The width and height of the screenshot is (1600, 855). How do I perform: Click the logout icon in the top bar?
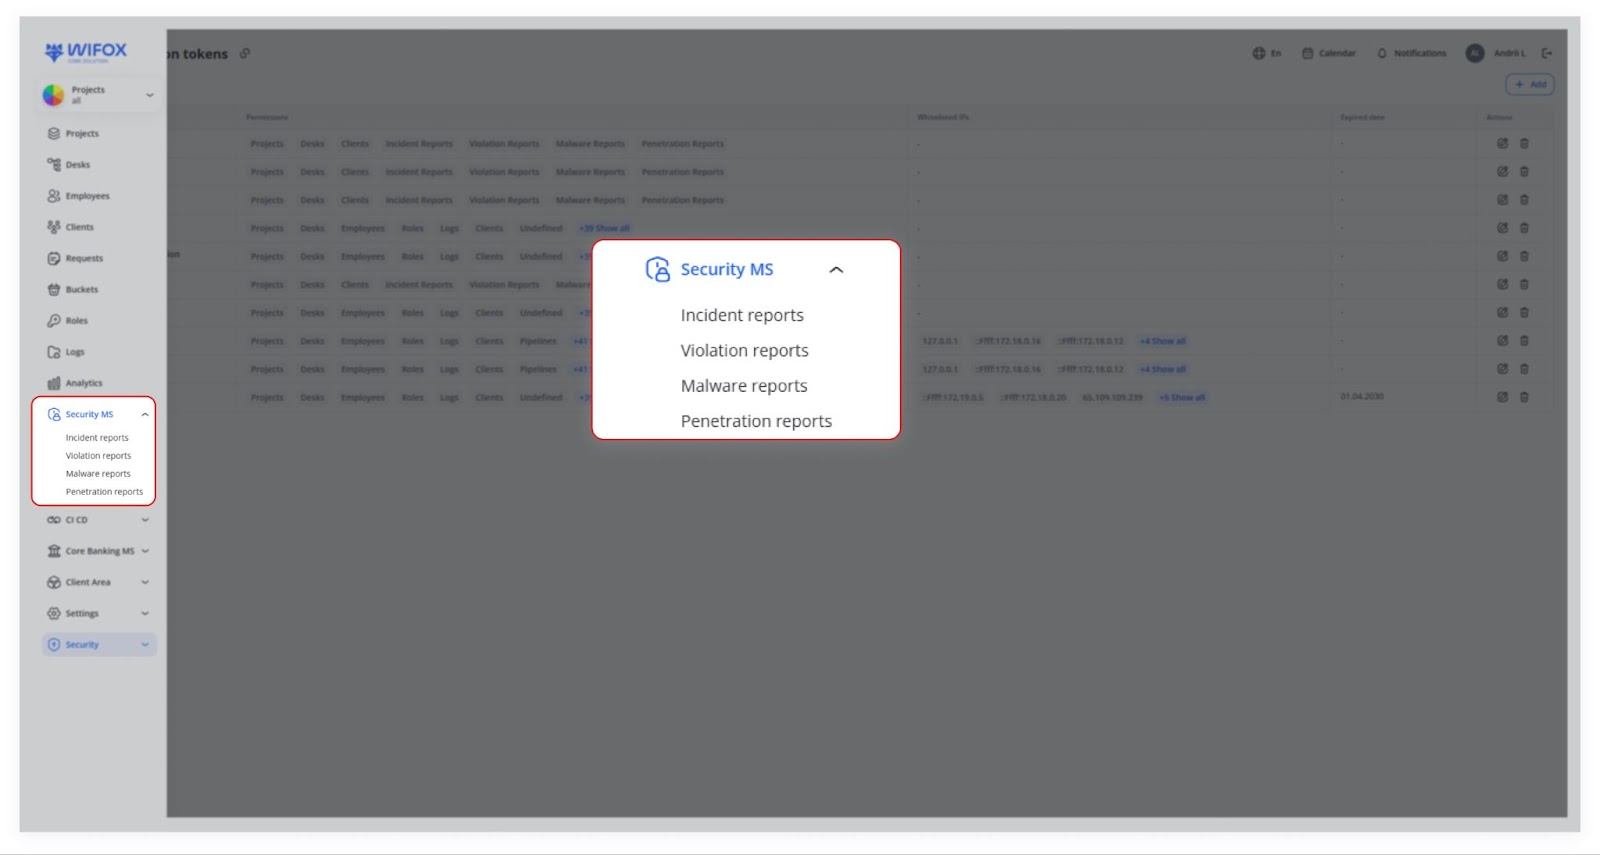click(1547, 53)
